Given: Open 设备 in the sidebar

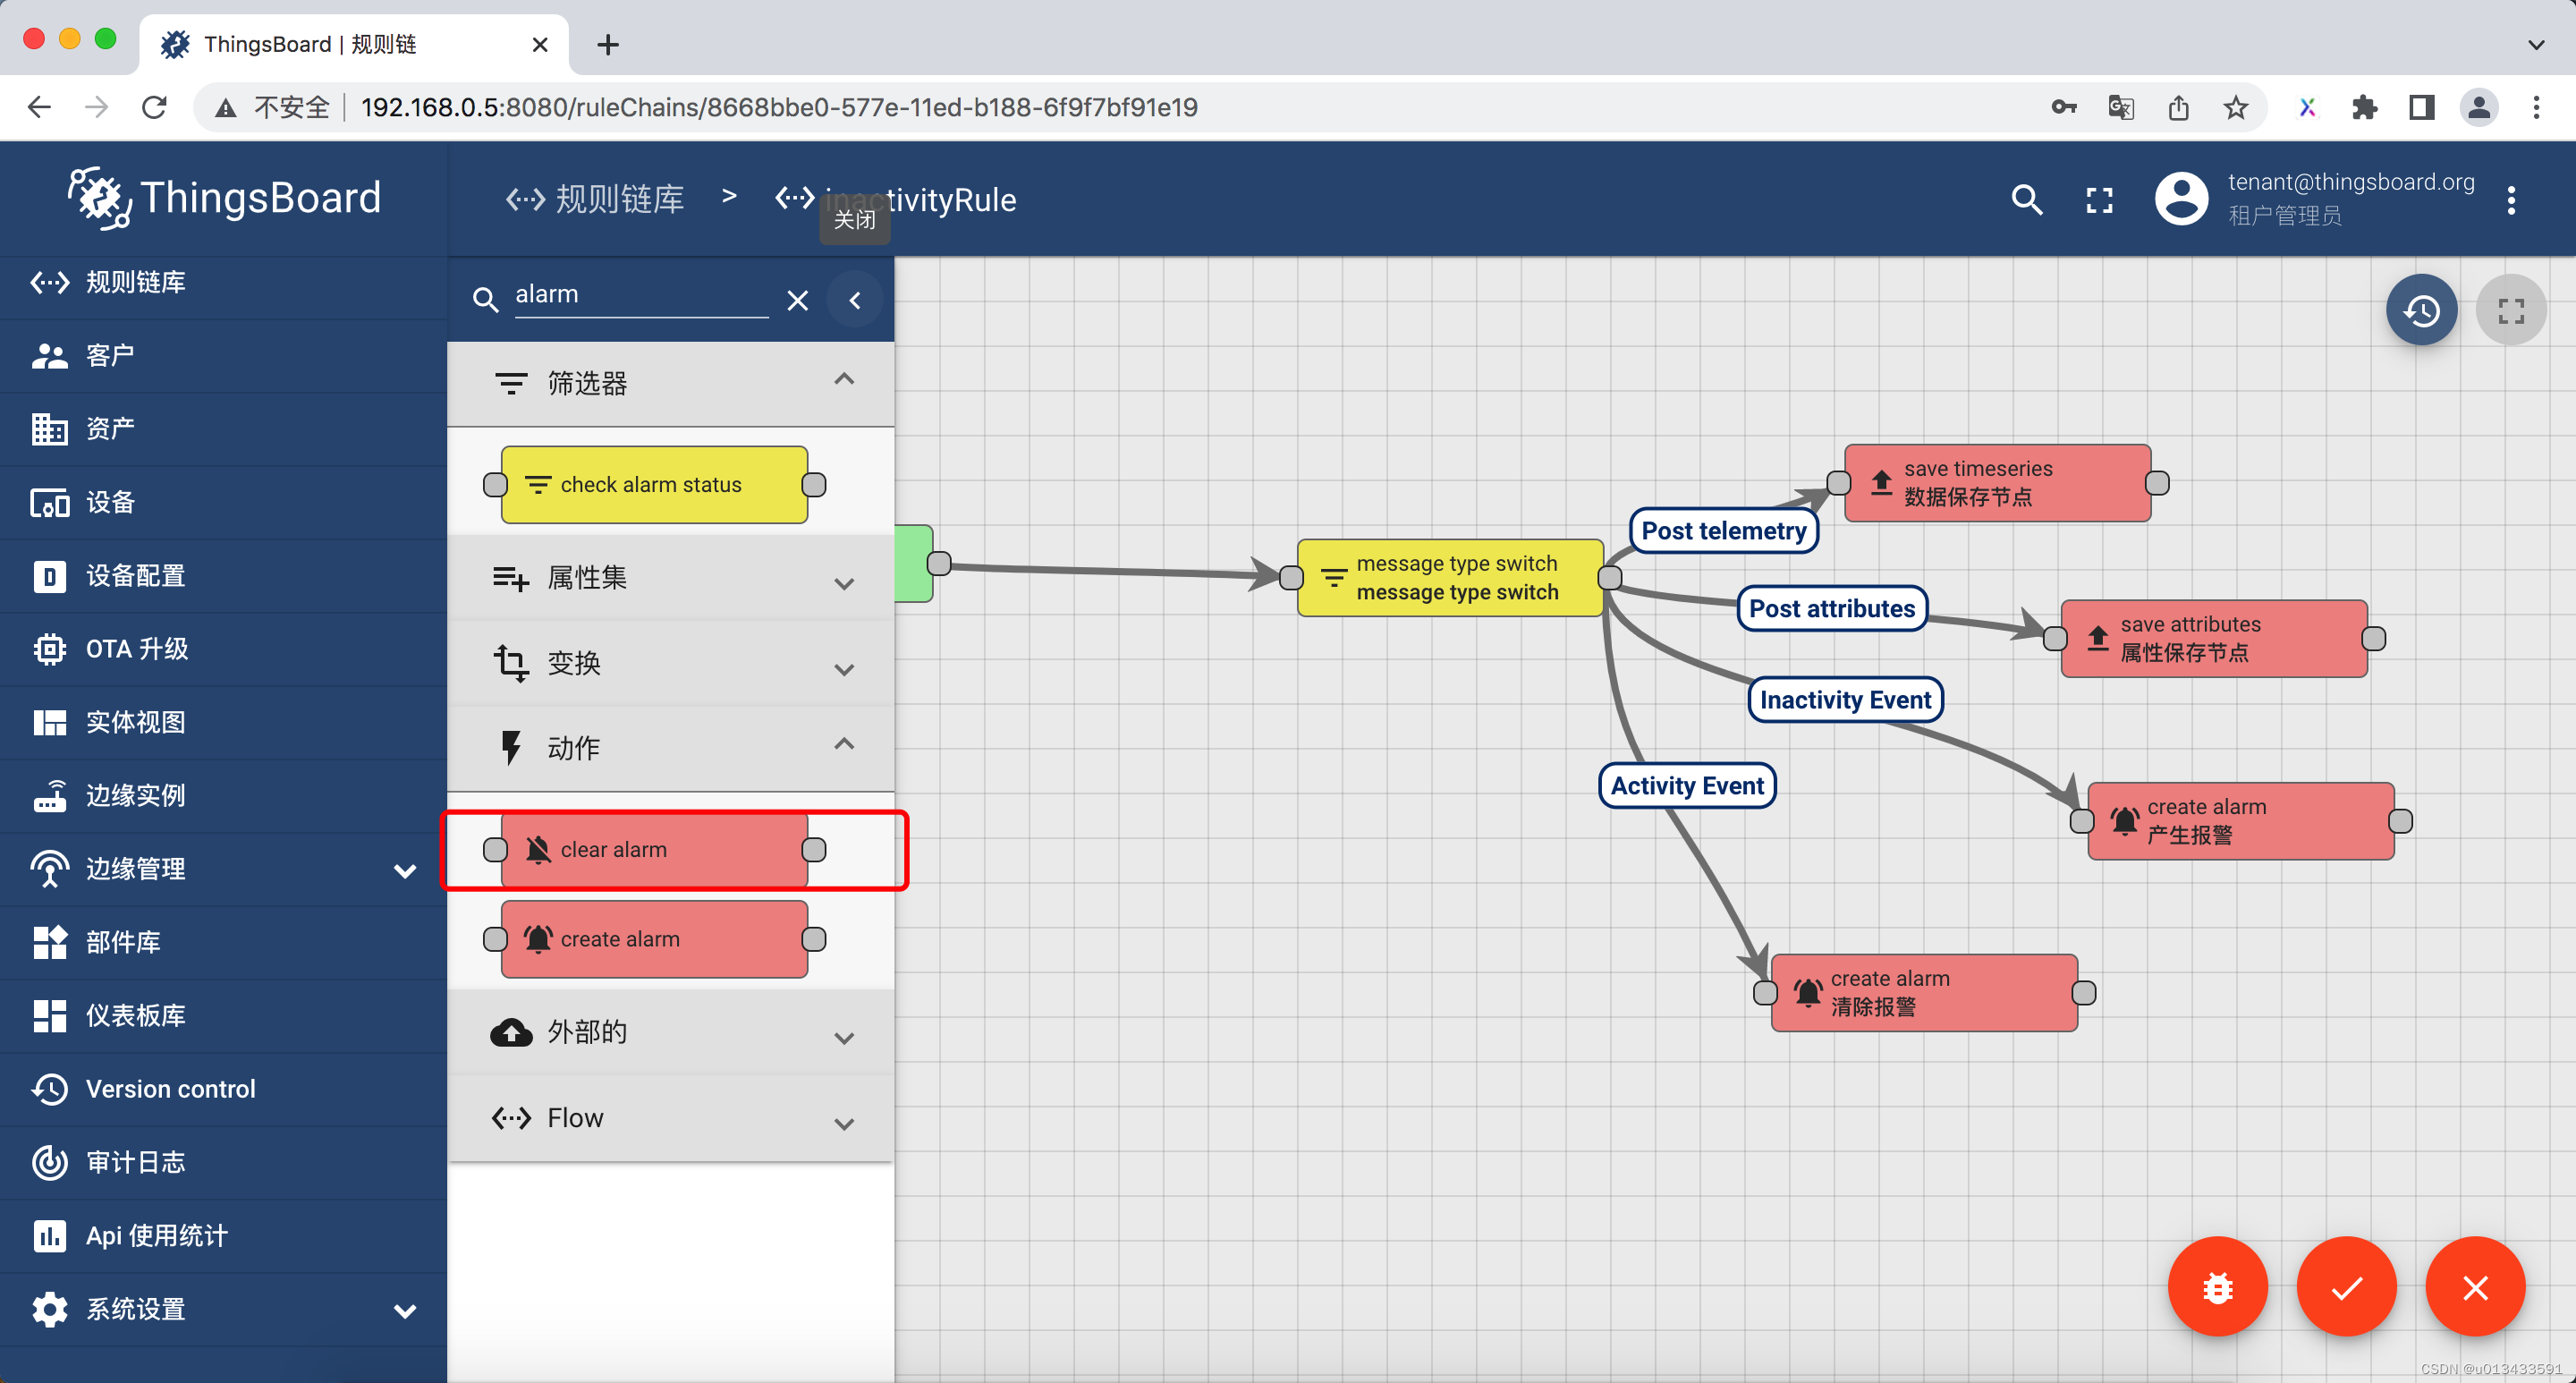Looking at the screenshot, I should tap(223, 503).
